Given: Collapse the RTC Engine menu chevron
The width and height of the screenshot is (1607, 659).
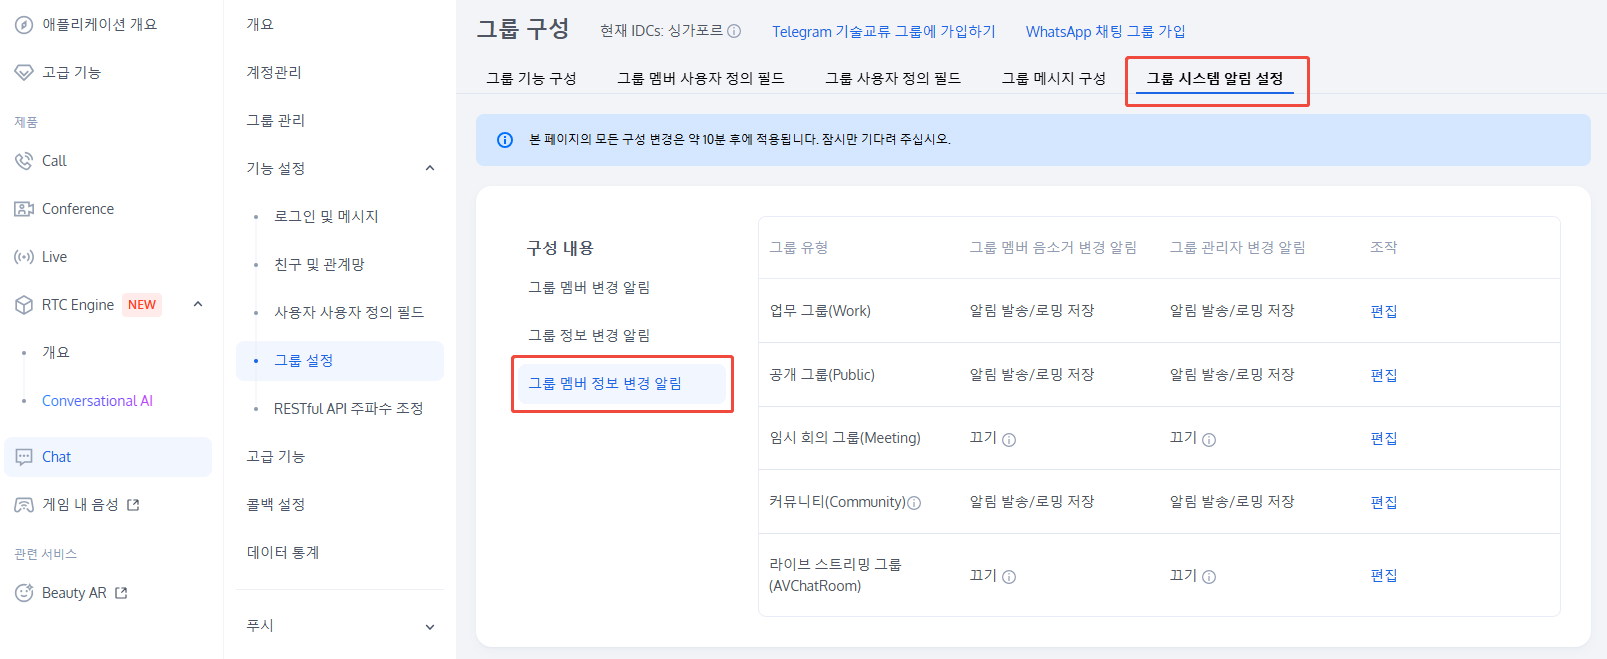Looking at the screenshot, I should pos(198,304).
